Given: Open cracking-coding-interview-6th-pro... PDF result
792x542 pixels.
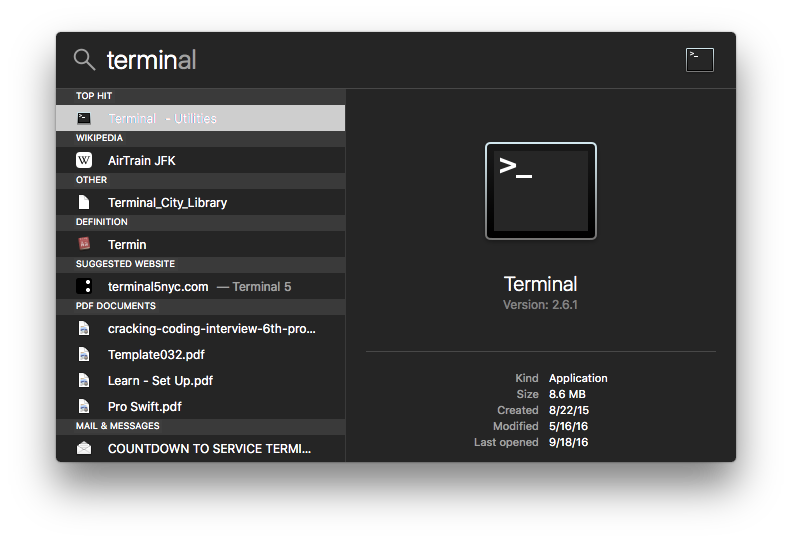Looking at the screenshot, I should coord(201,328).
